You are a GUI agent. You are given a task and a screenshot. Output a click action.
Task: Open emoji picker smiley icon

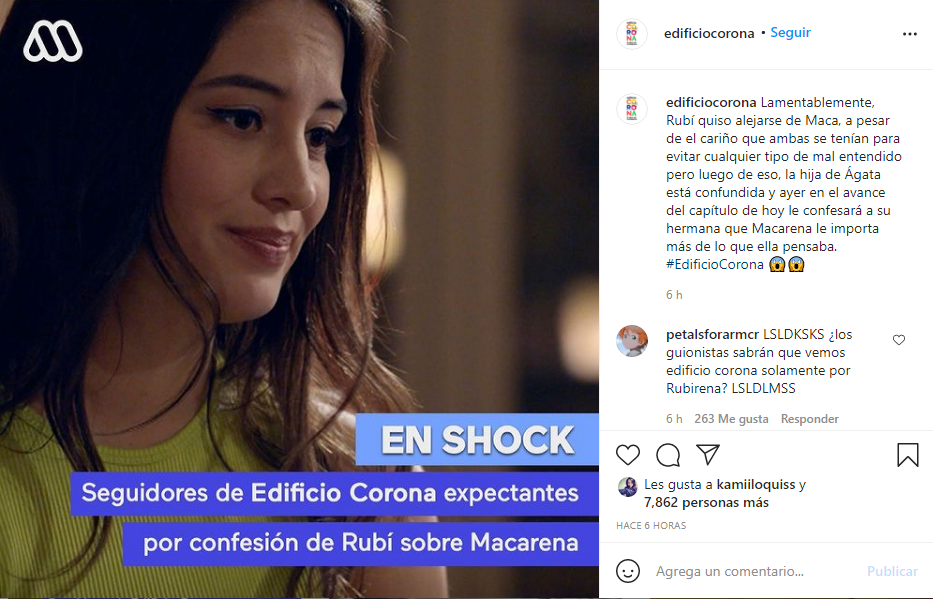(x=628, y=571)
